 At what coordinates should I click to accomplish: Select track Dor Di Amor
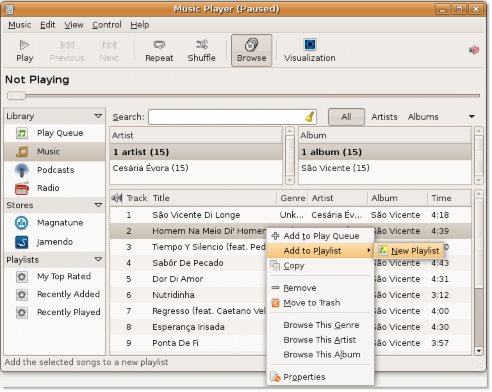[188, 279]
